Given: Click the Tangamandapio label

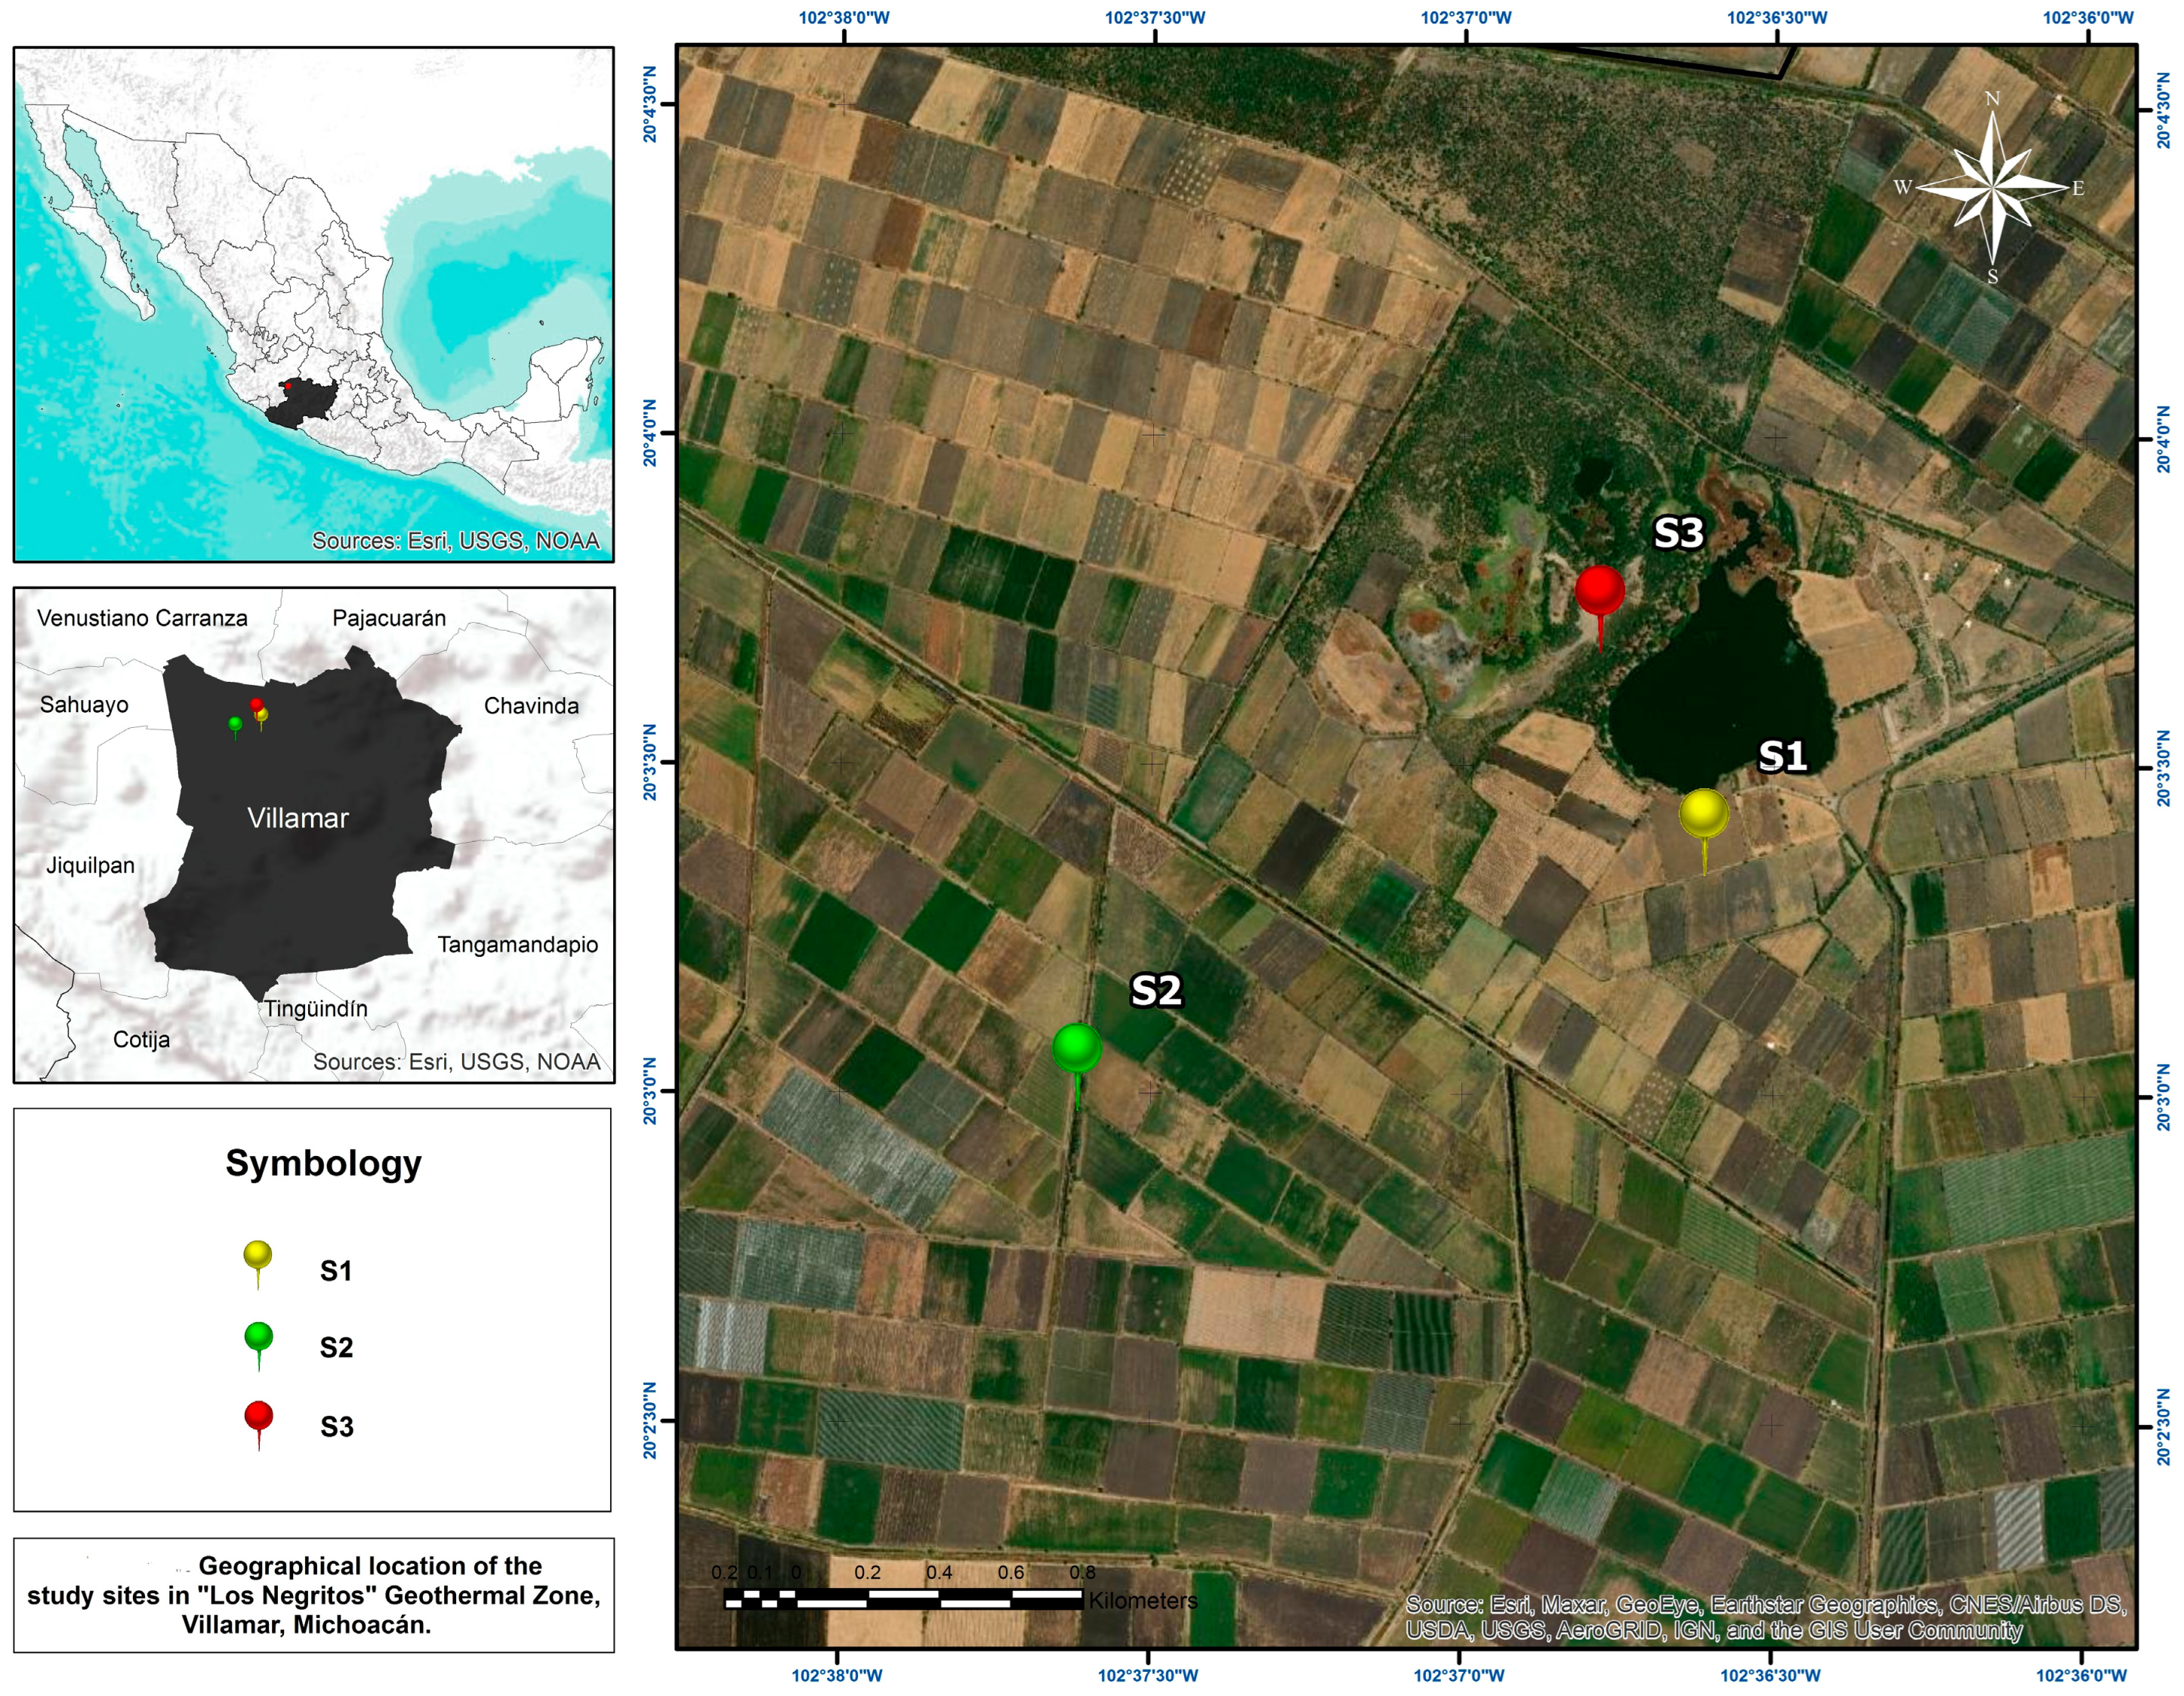Looking at the screenshot, I should 518,945.
